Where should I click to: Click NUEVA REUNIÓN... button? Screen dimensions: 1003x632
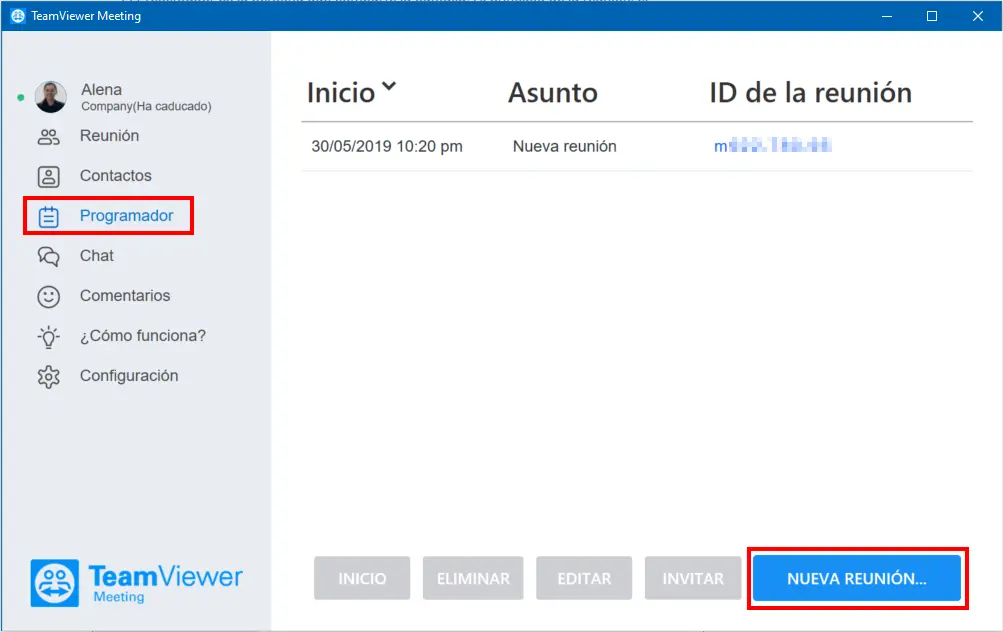[857, 578]
